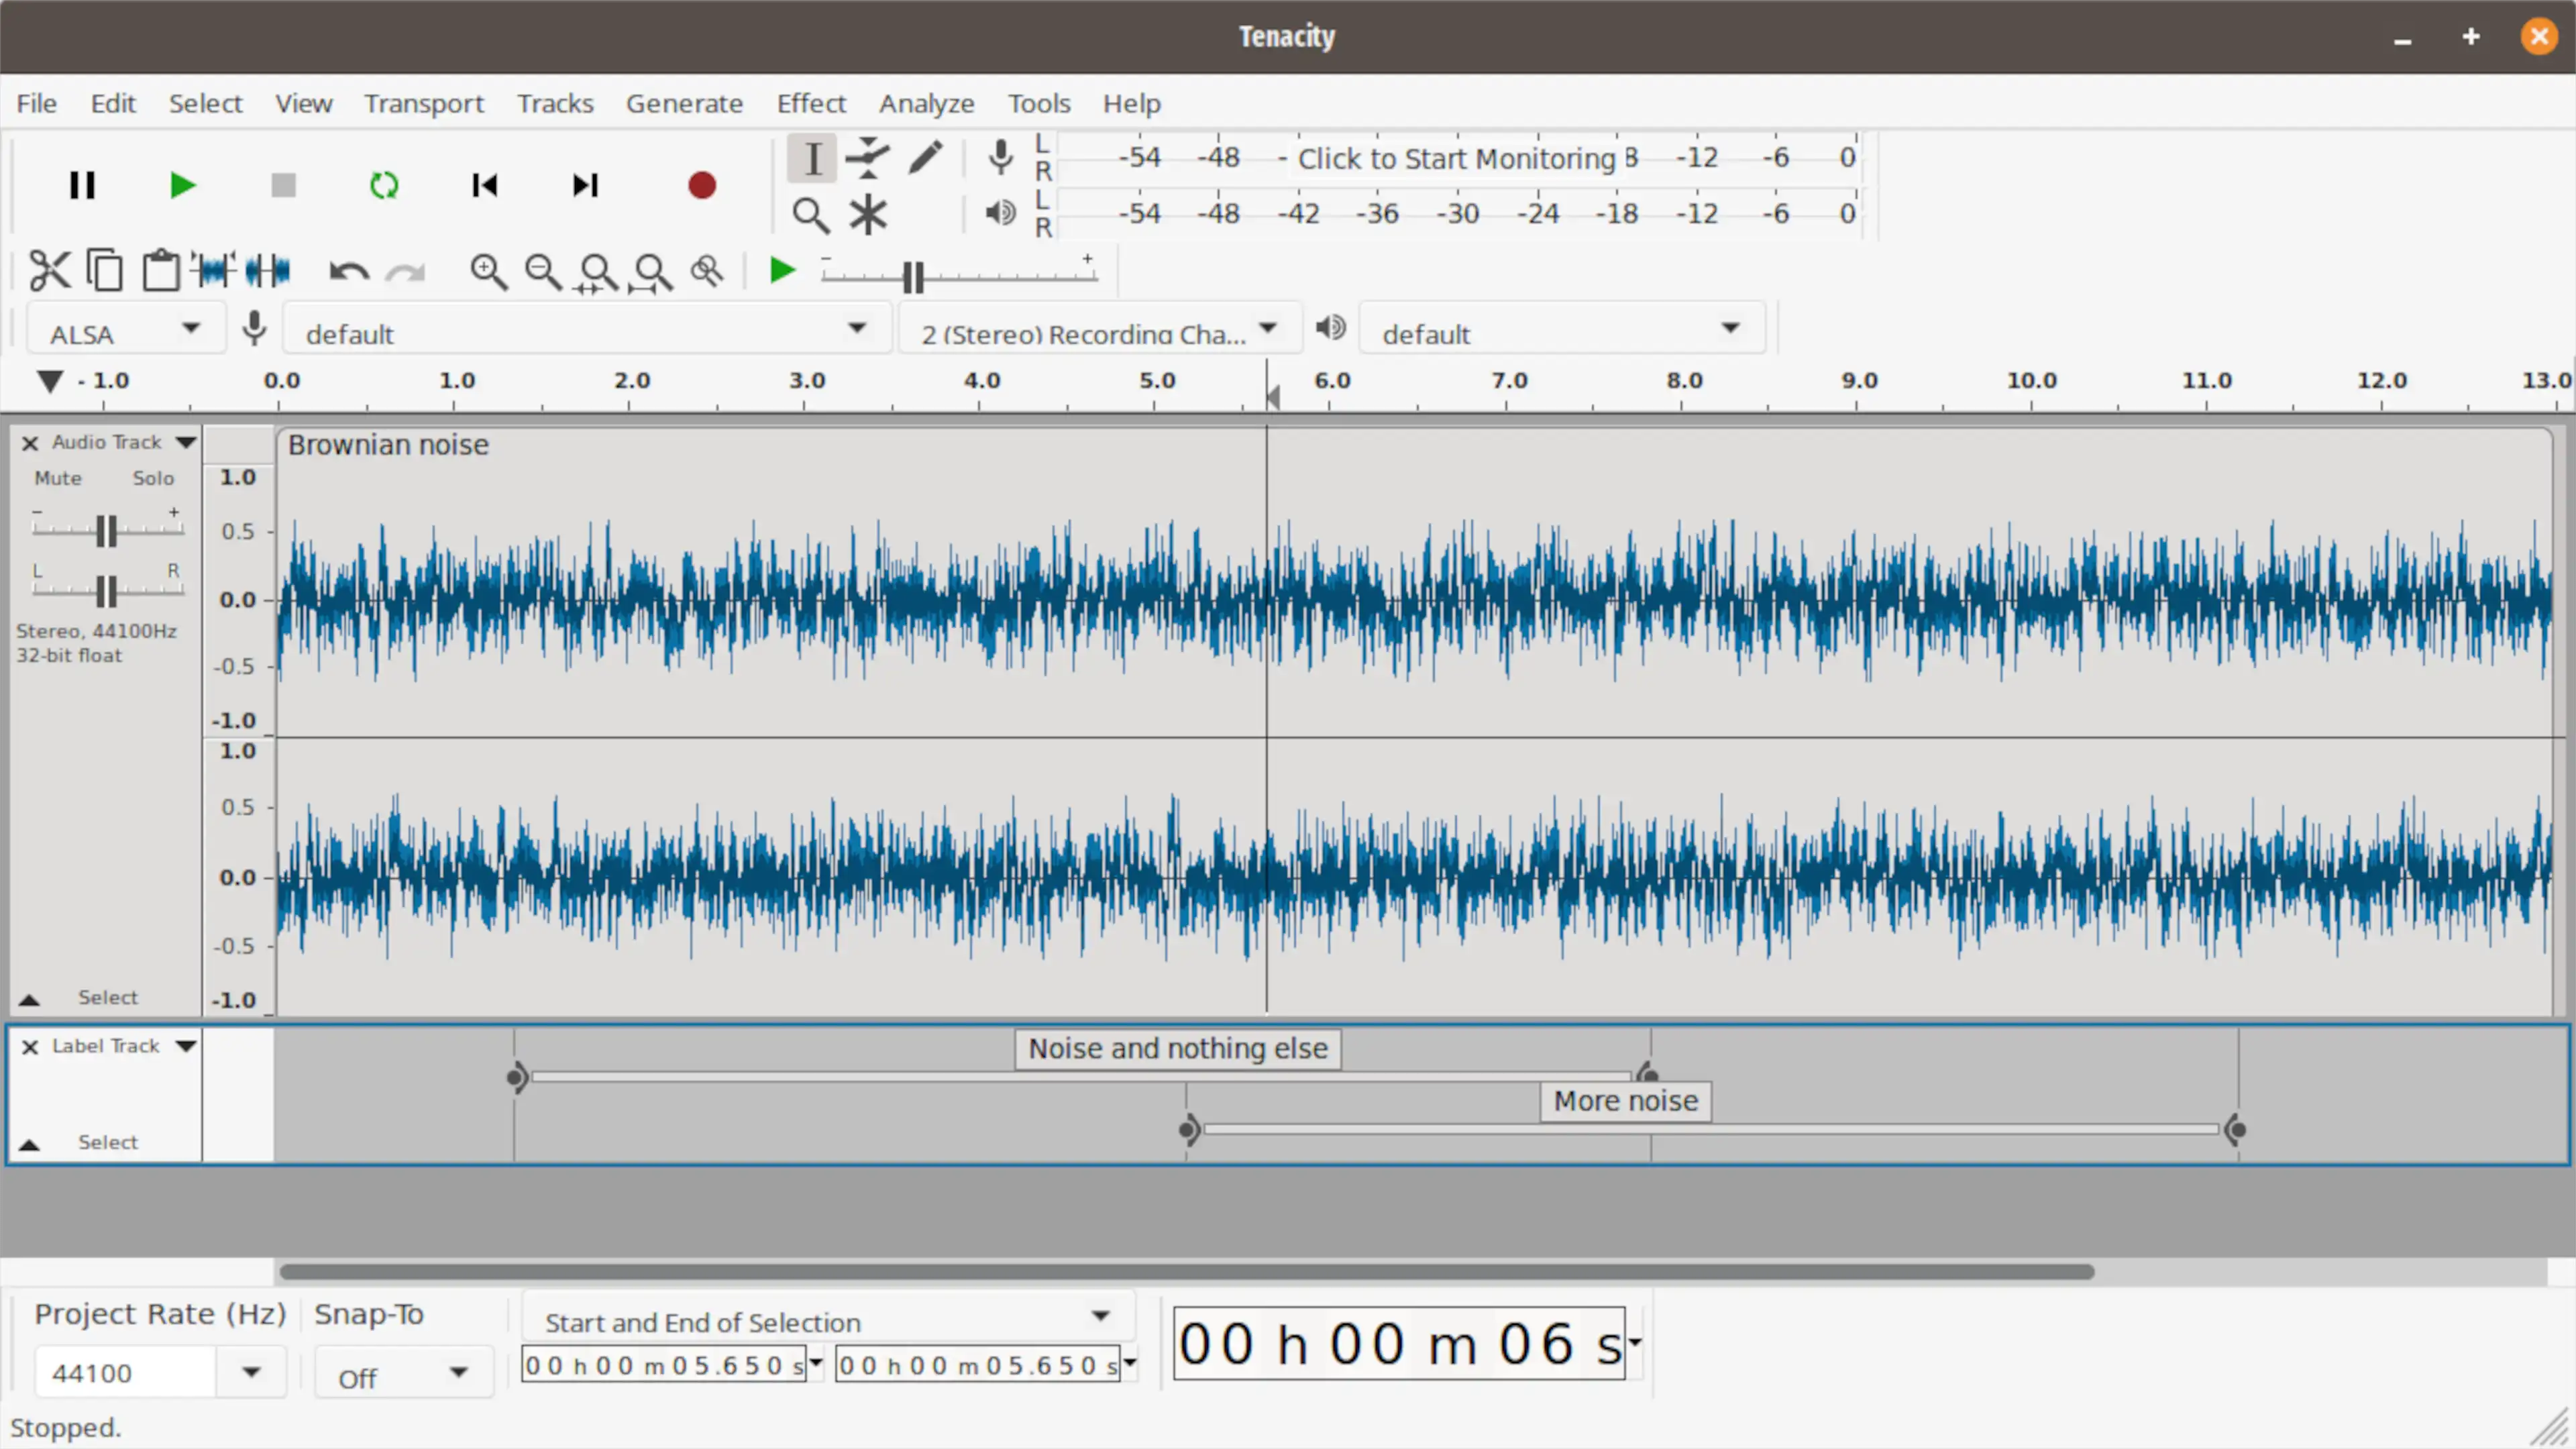Click the Silence audio selection icon
This screenshot has height=1449, width=2576.
tap(268, 270)
